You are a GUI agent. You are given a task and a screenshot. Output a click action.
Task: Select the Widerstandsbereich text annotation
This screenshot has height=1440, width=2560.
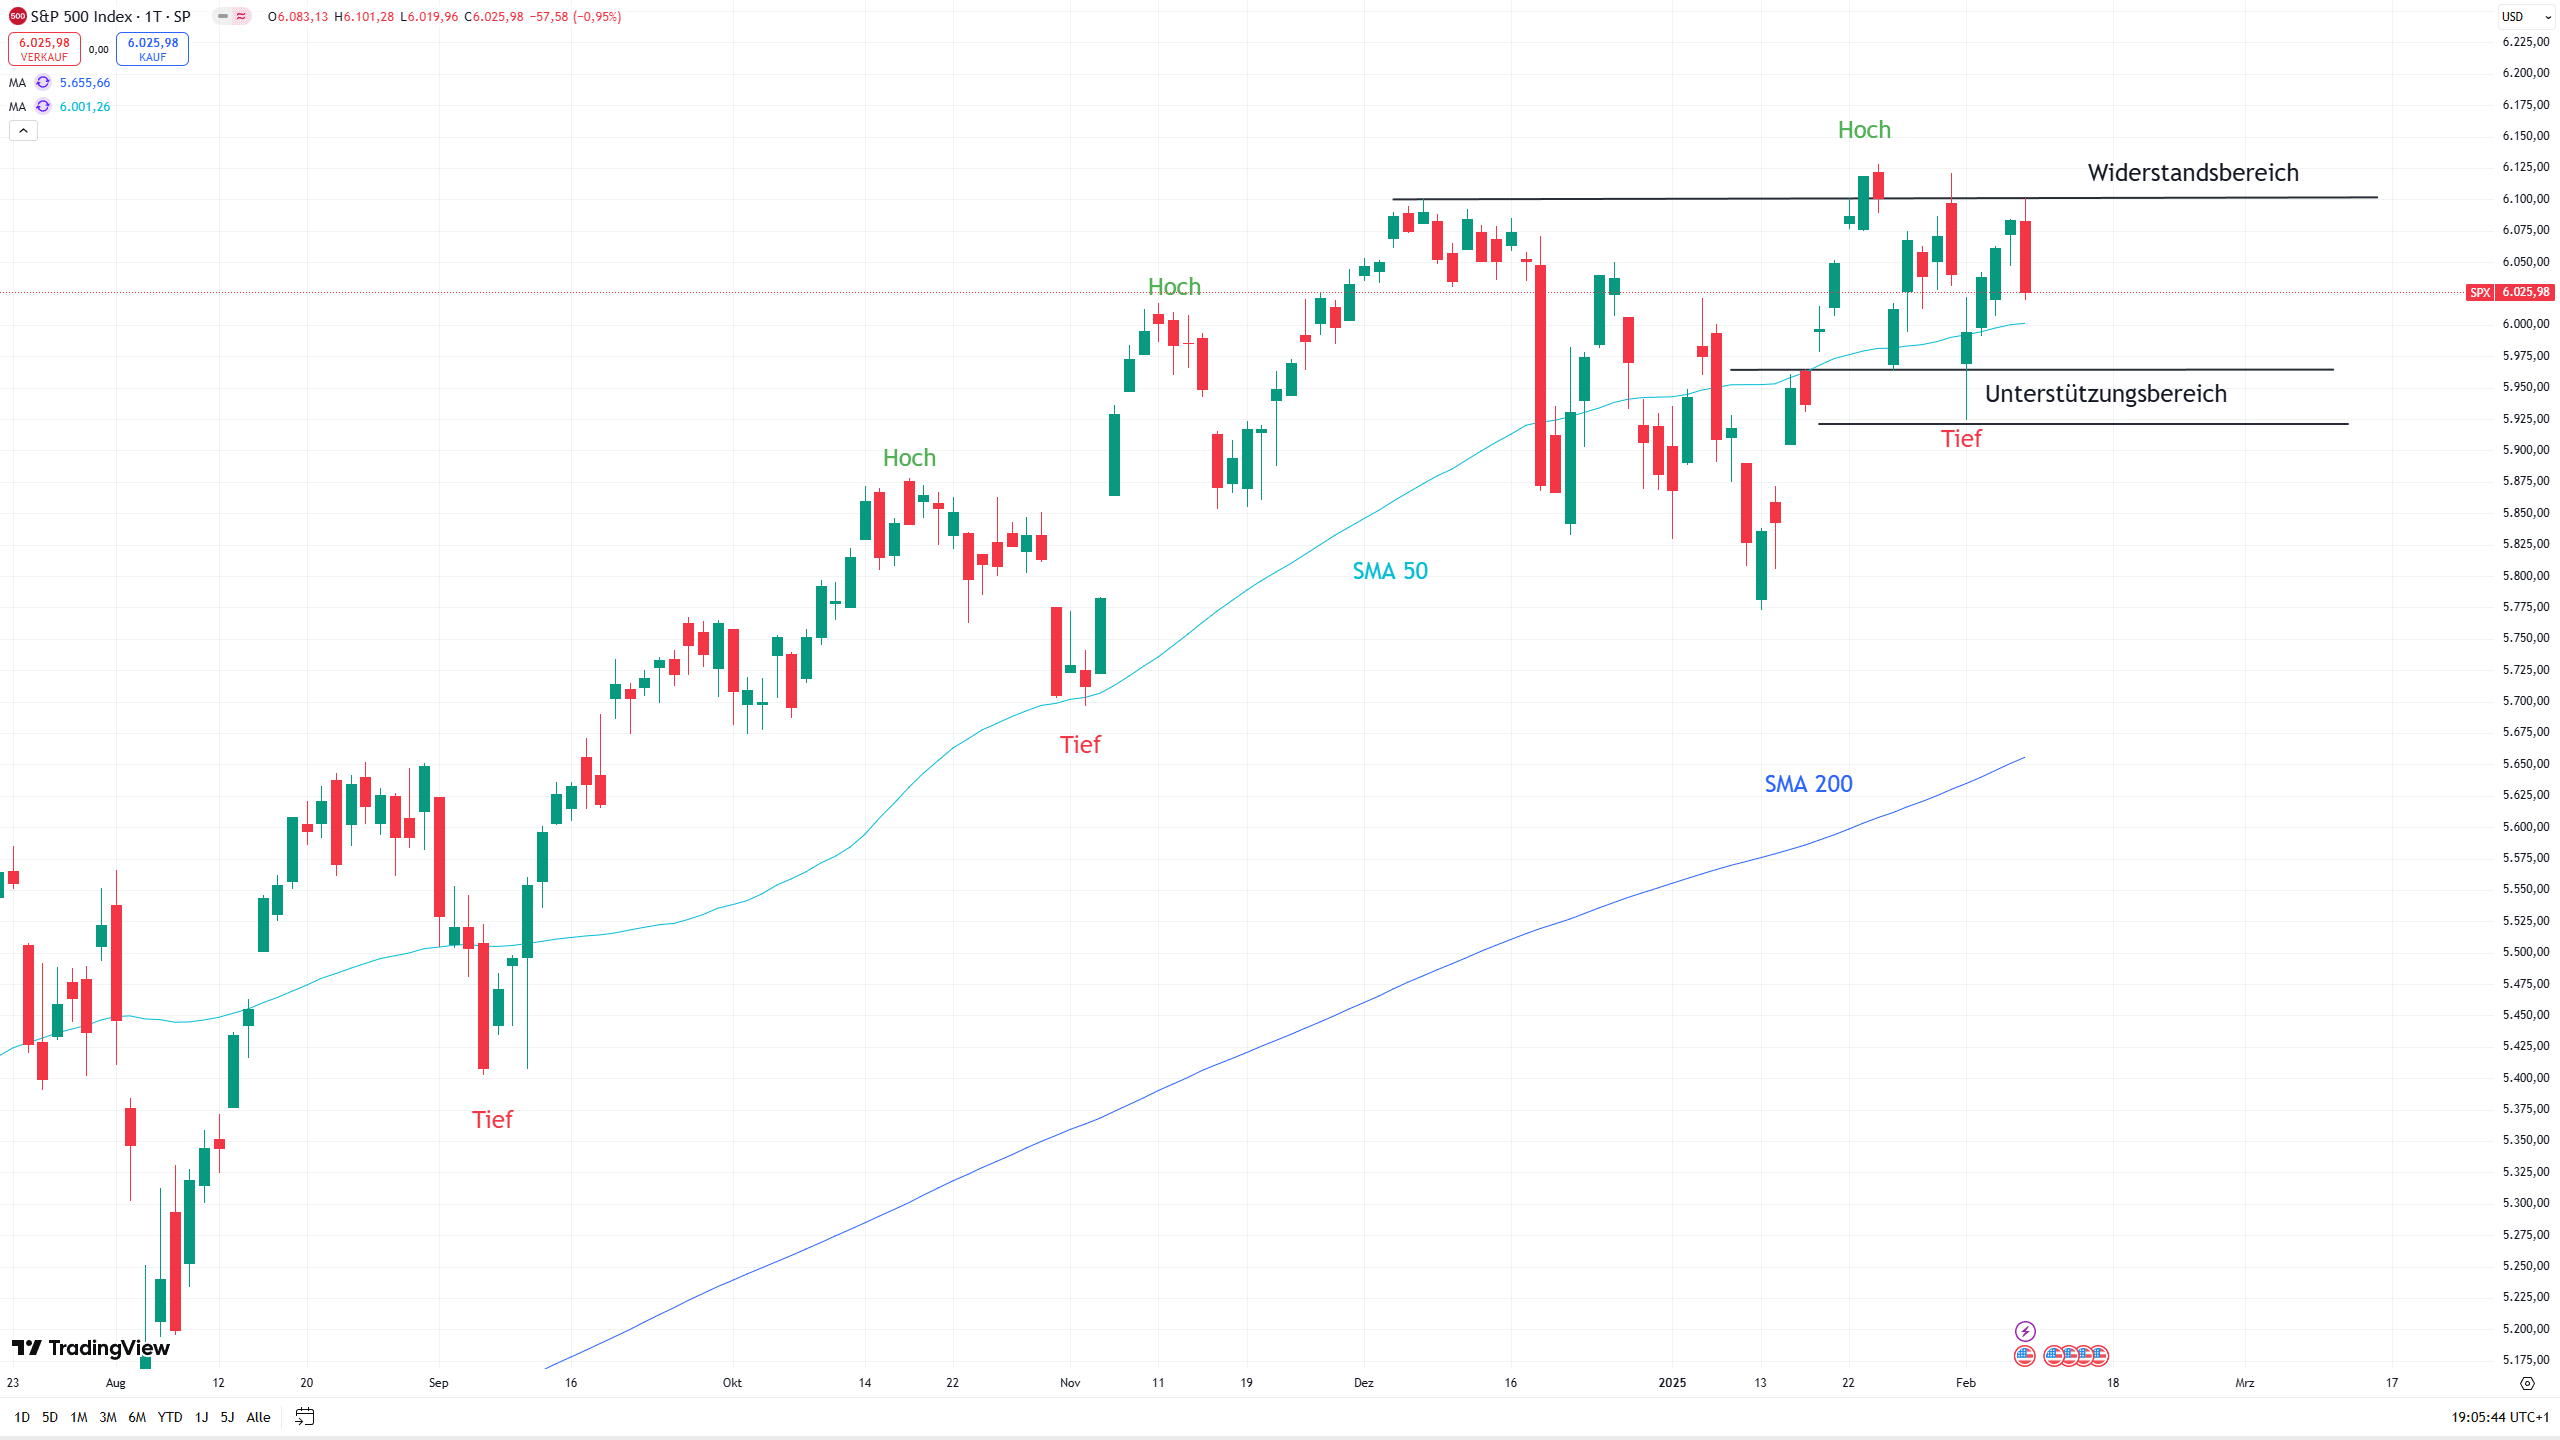pos(2193,173)
